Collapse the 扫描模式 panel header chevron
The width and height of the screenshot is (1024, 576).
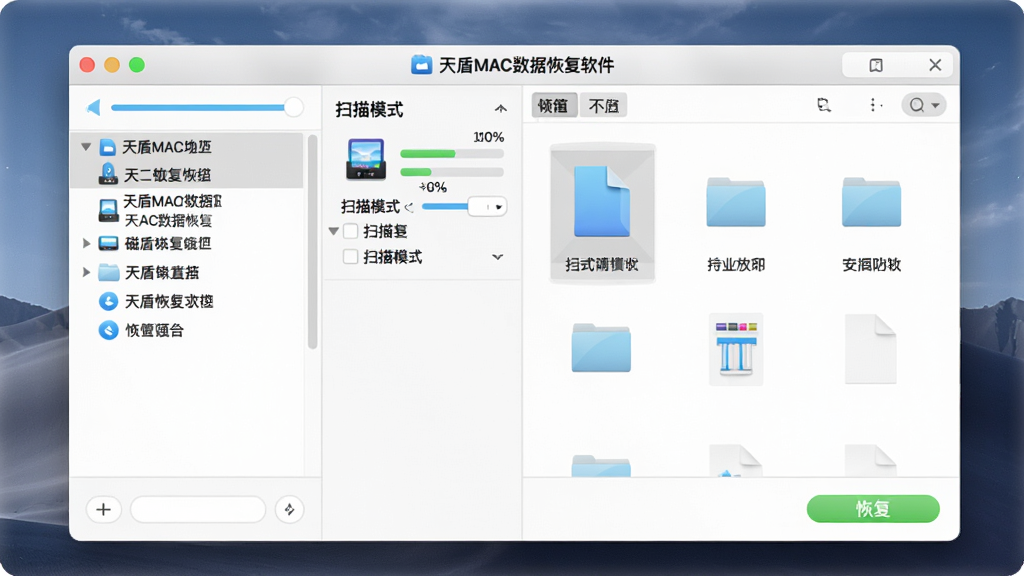(x=500, y=109)
